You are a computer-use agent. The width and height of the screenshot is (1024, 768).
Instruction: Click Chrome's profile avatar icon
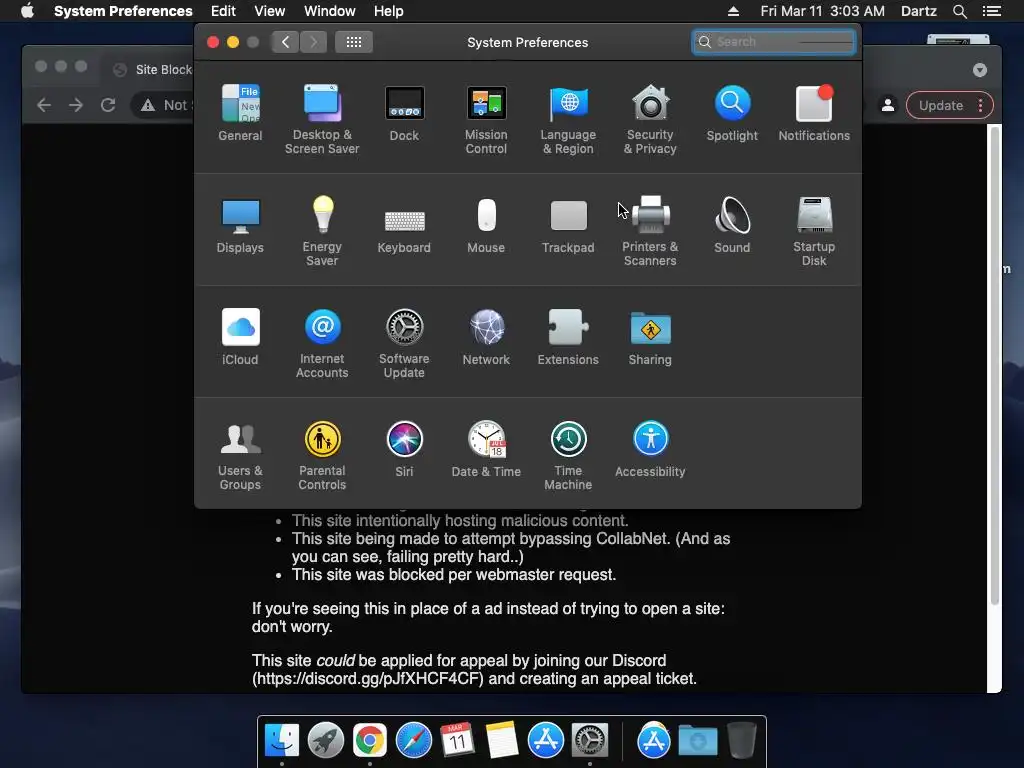point(888,105)
